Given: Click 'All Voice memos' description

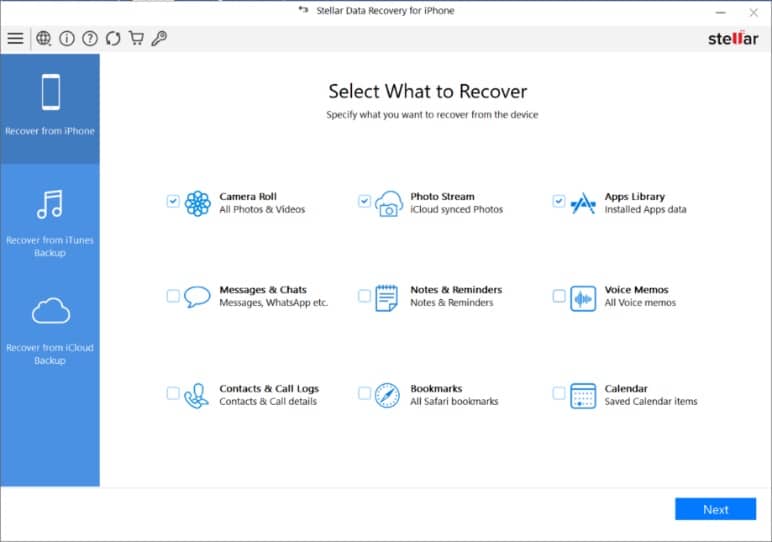Looking at the screenshot, I should [x=640, y=303].
